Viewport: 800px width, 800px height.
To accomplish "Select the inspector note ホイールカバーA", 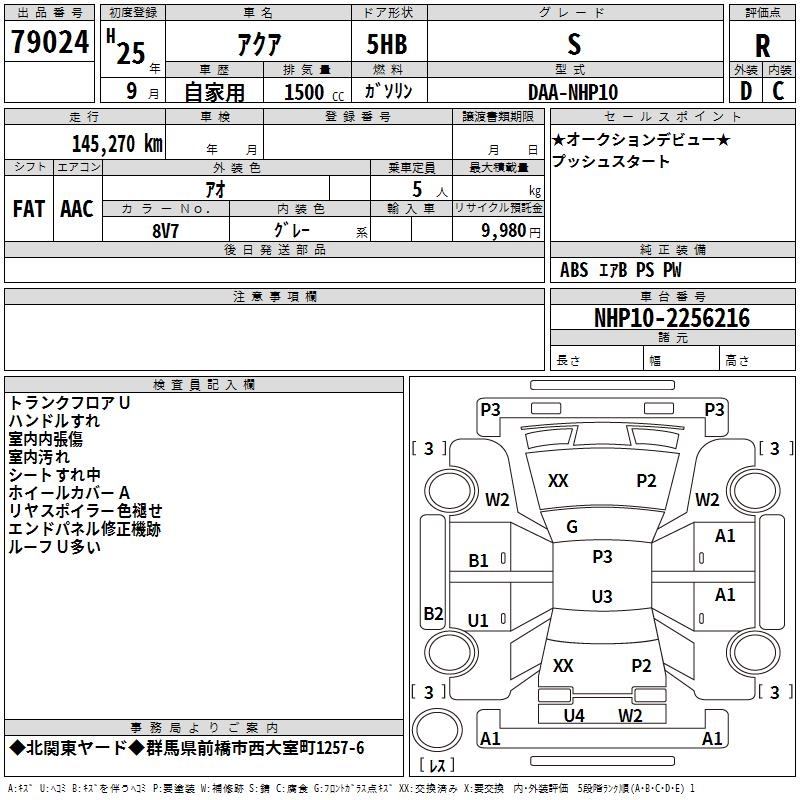I will click(69, 492).
